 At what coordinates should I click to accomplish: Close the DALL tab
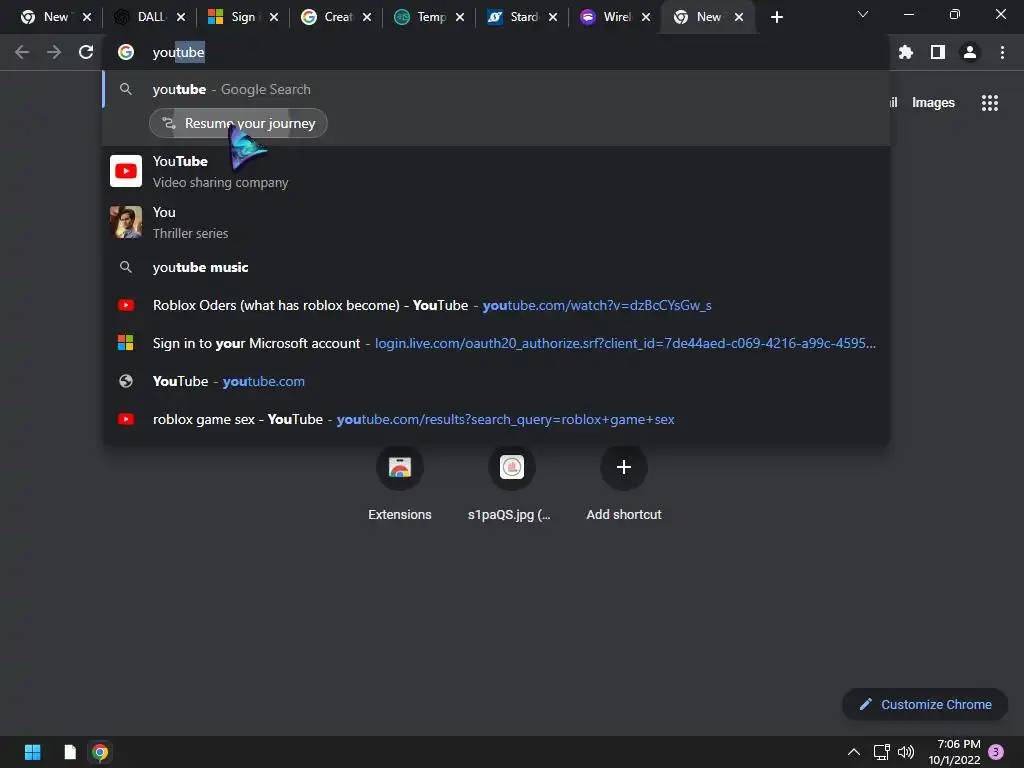181,17
